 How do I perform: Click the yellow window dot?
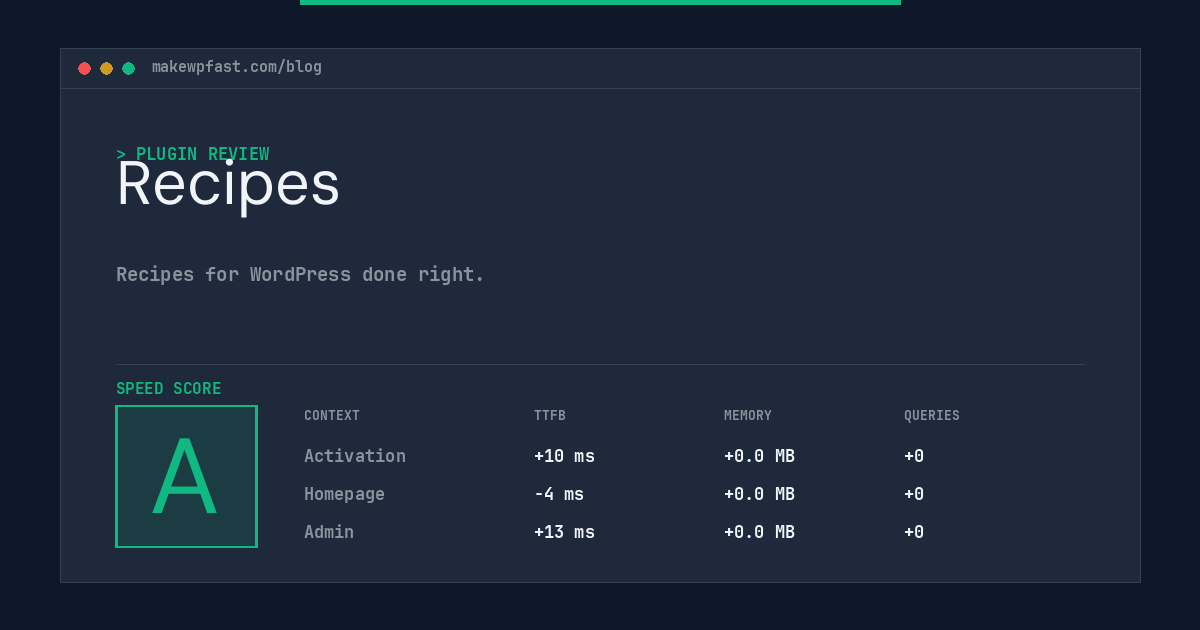[x=106, y=68]
